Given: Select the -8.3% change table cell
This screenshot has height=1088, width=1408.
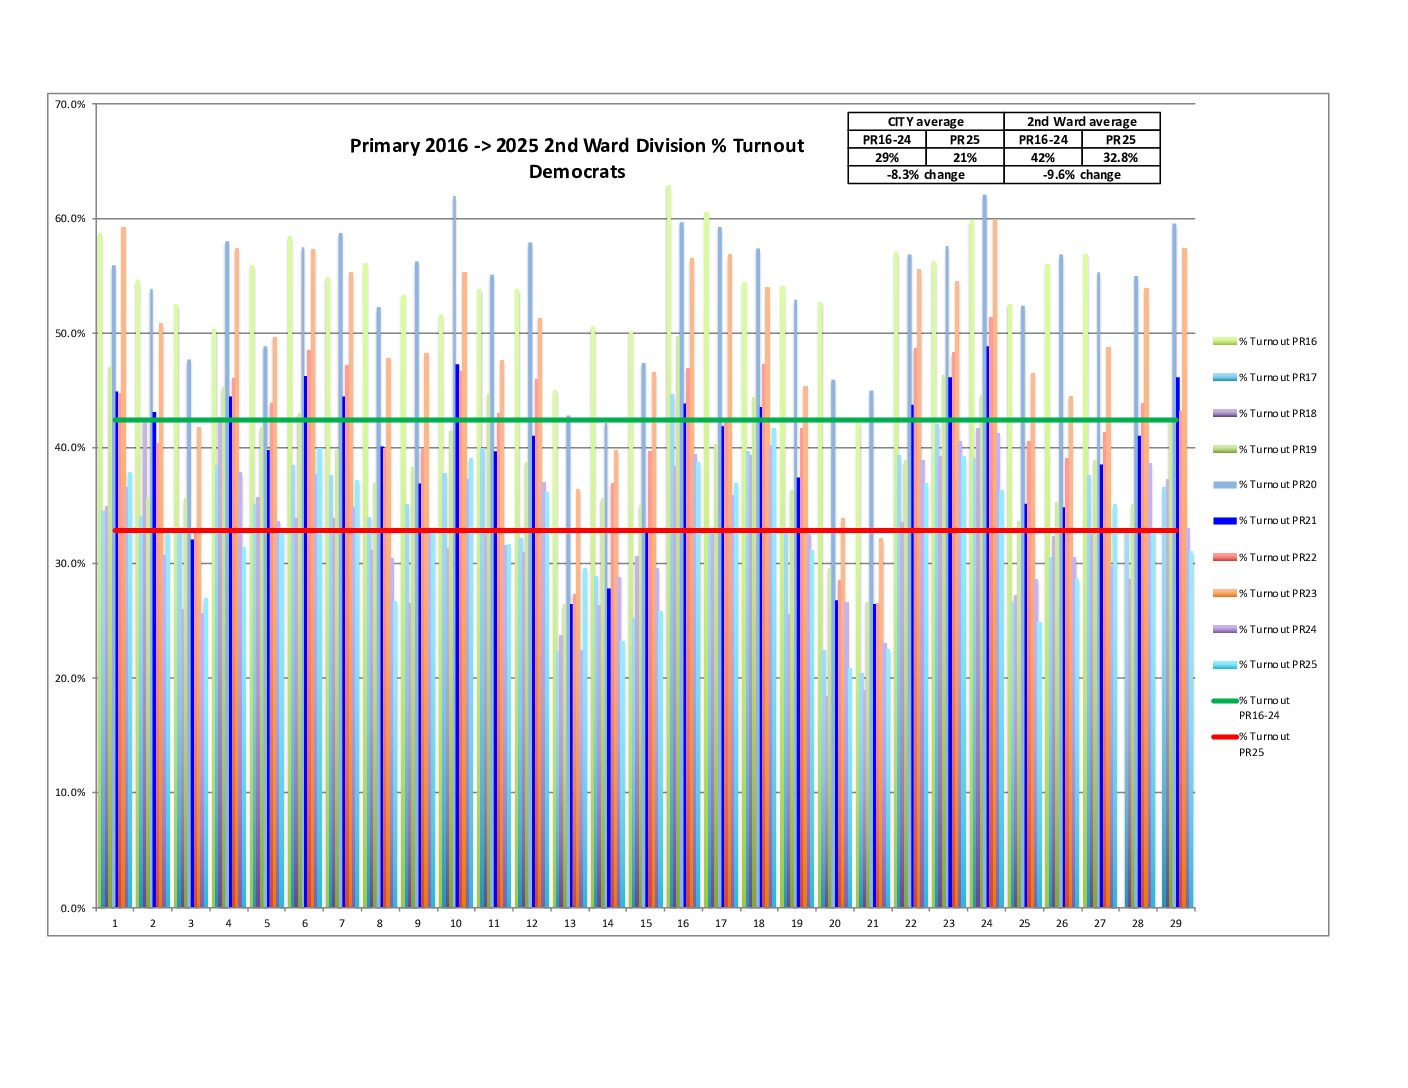Looking at the screenshot, I should pos(925,175).
